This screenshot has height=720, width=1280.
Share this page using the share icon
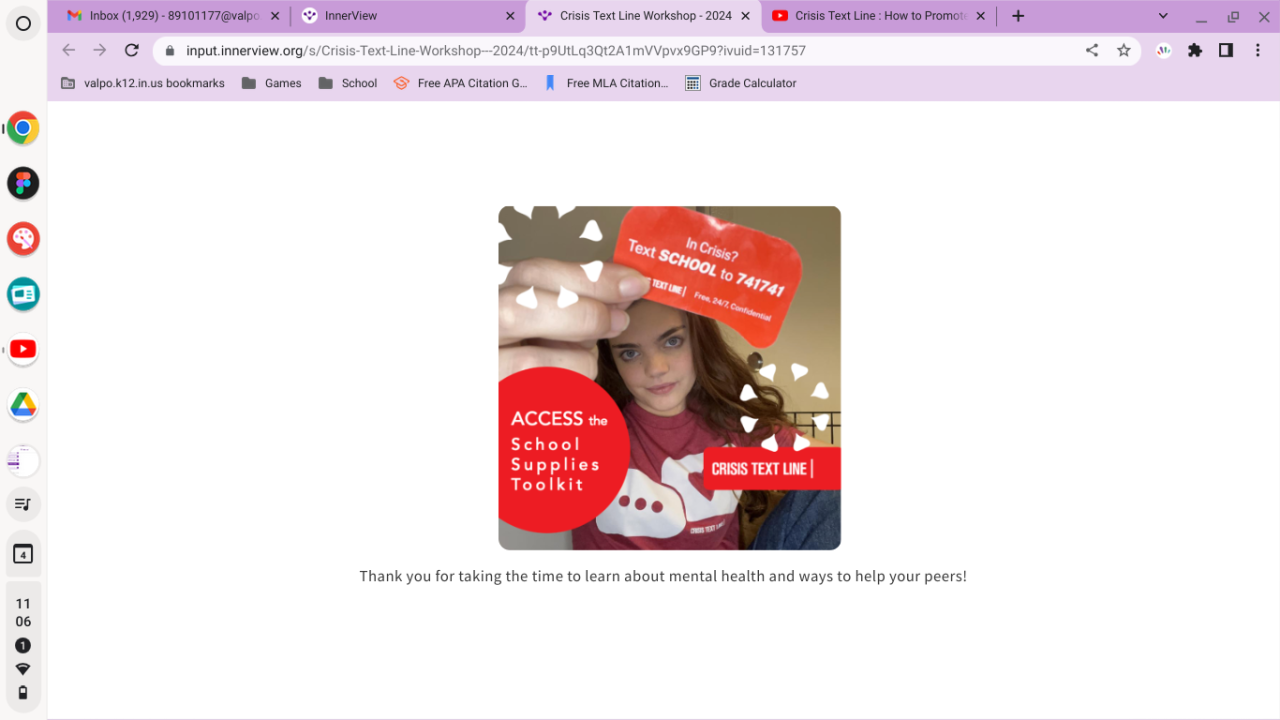point(1092,50)
